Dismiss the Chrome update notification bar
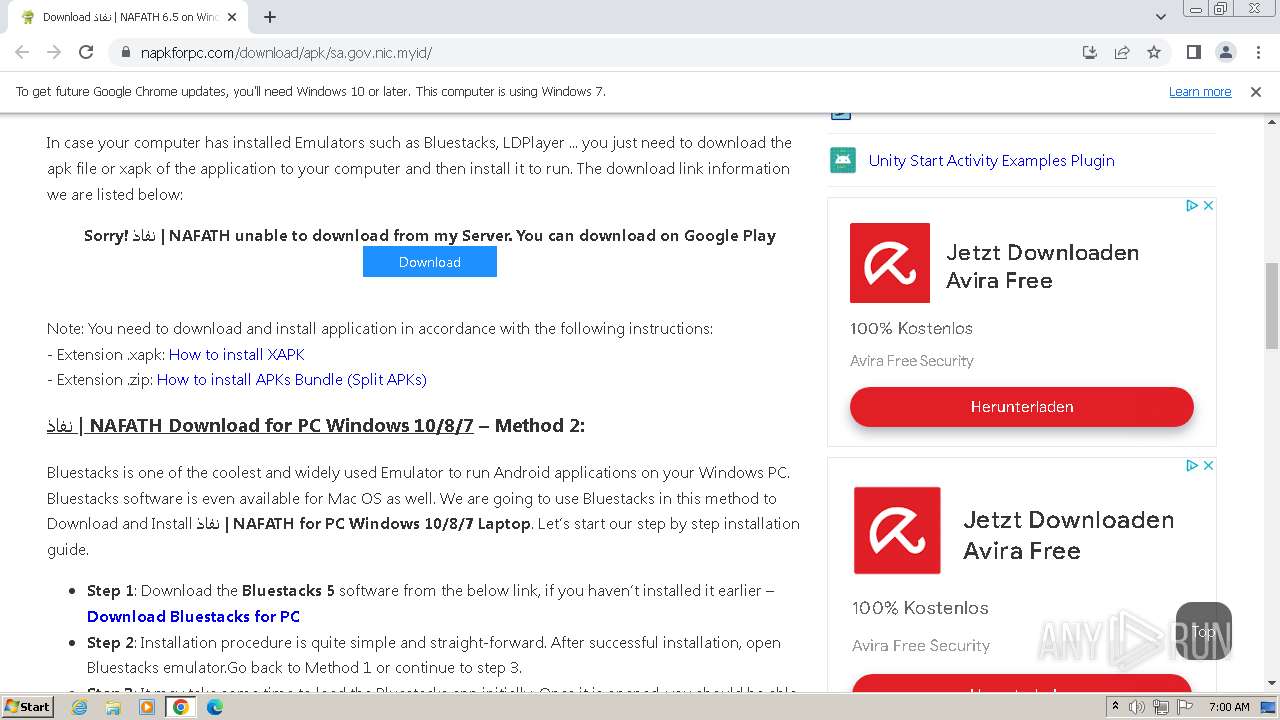Image resolution: width=1280 pixels, height=720 pixels. (x=1256, y=92)
